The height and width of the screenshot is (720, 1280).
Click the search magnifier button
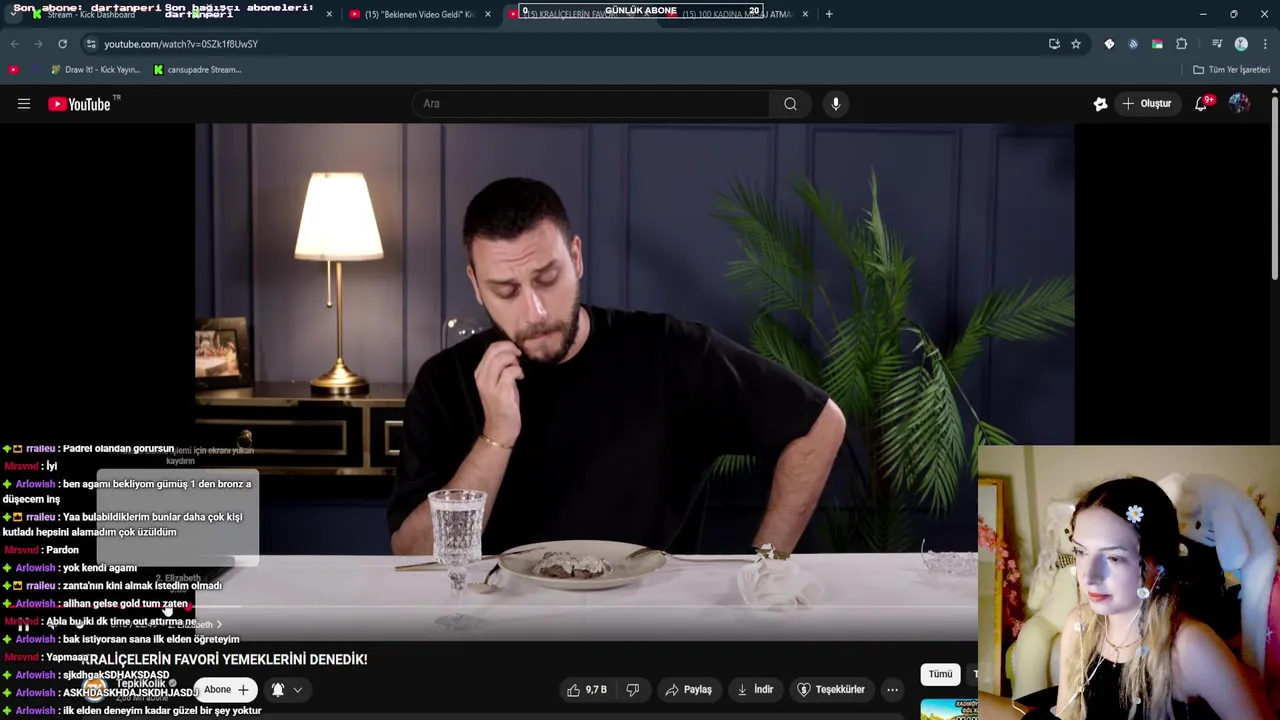790,104
